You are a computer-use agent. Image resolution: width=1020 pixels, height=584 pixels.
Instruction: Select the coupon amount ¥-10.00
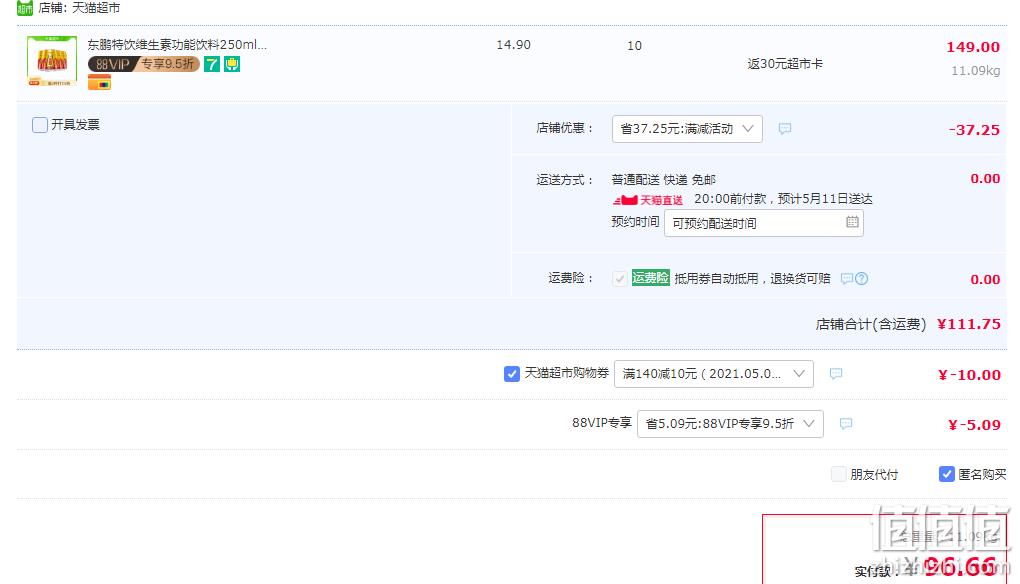click(969, 375)
